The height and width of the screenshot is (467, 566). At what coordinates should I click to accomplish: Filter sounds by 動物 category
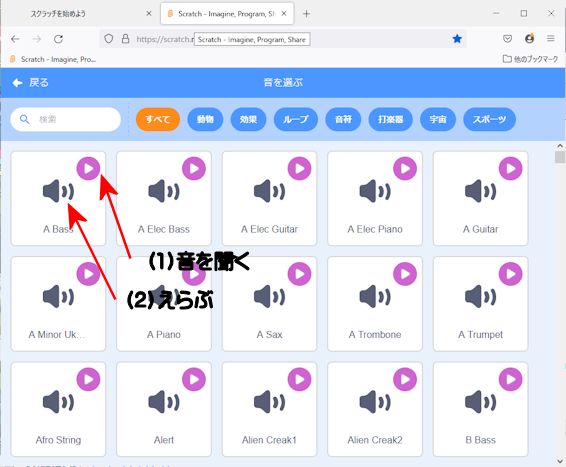(205, 119)
